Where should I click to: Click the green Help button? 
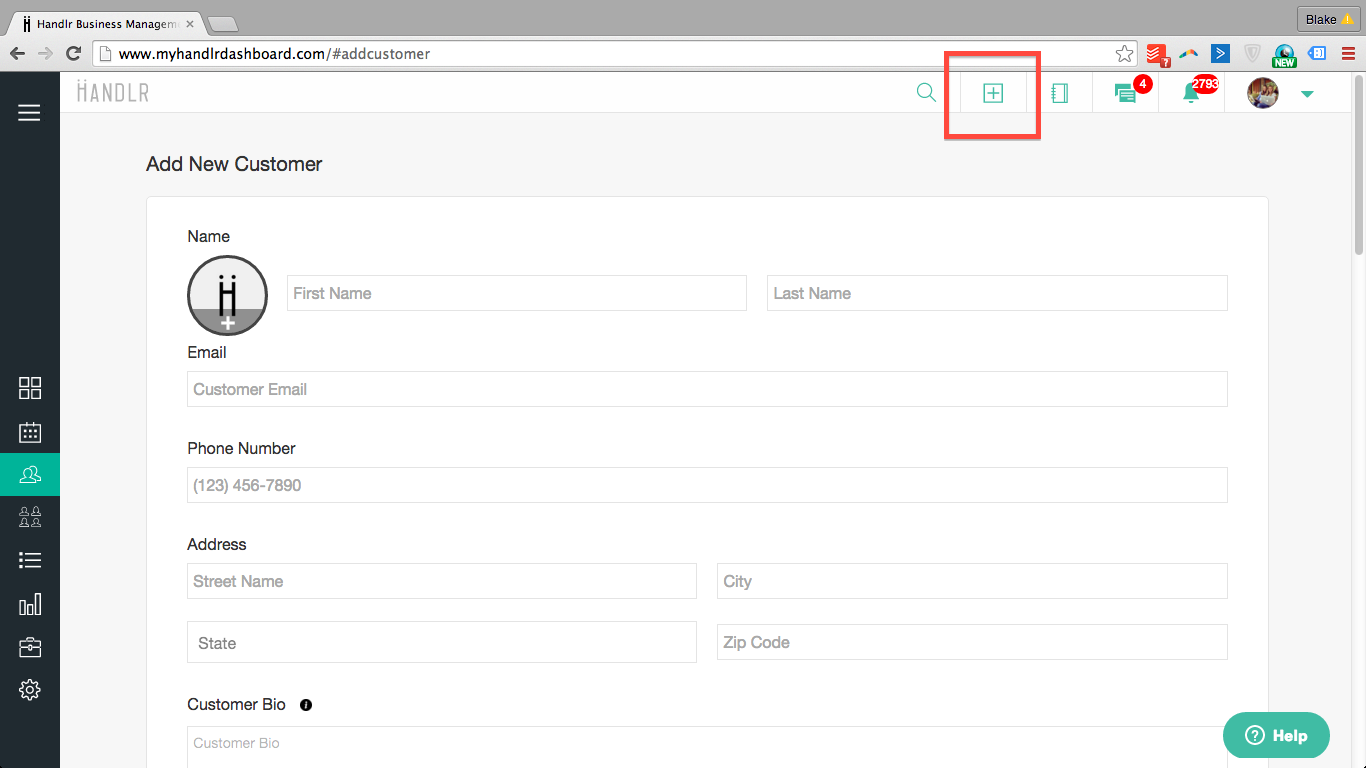pos(1276,735)
